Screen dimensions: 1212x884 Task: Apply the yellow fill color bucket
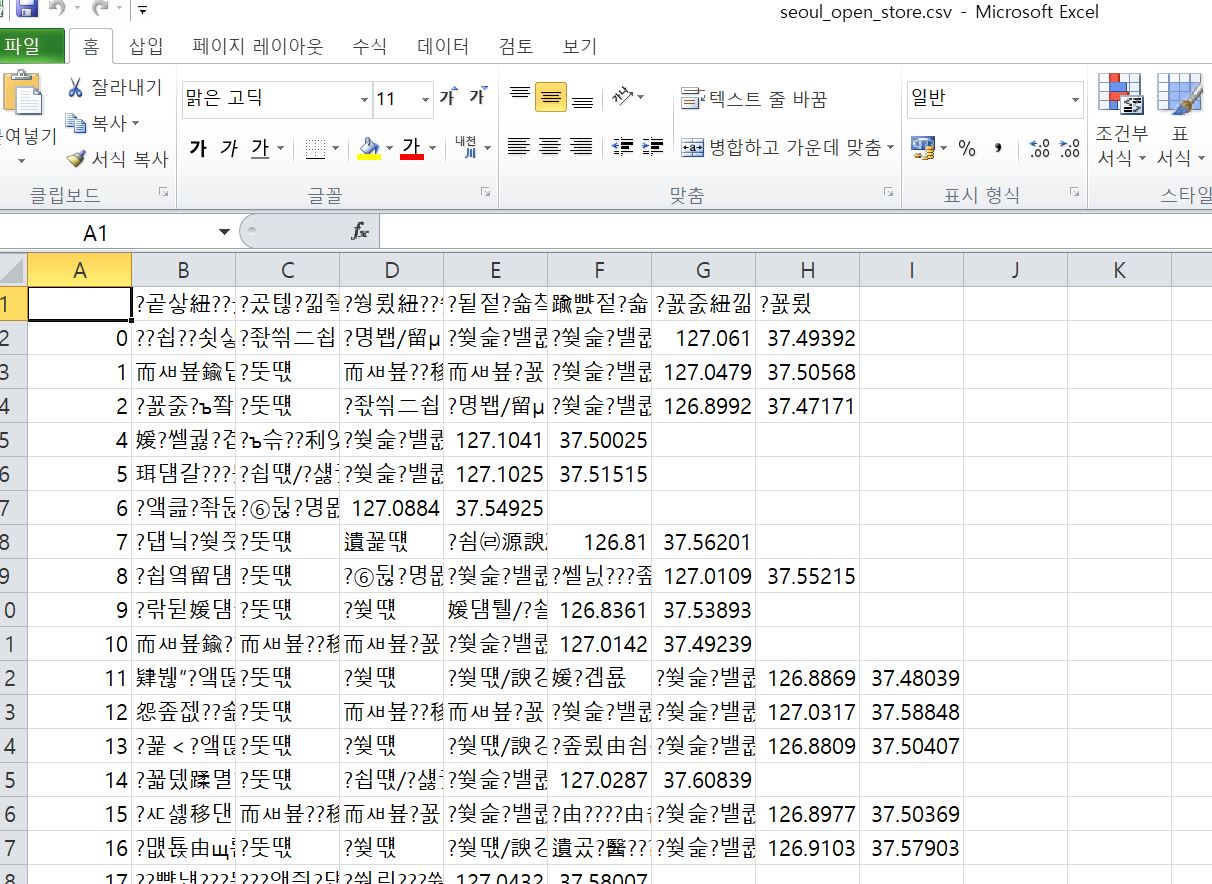[x=369, y=148]
